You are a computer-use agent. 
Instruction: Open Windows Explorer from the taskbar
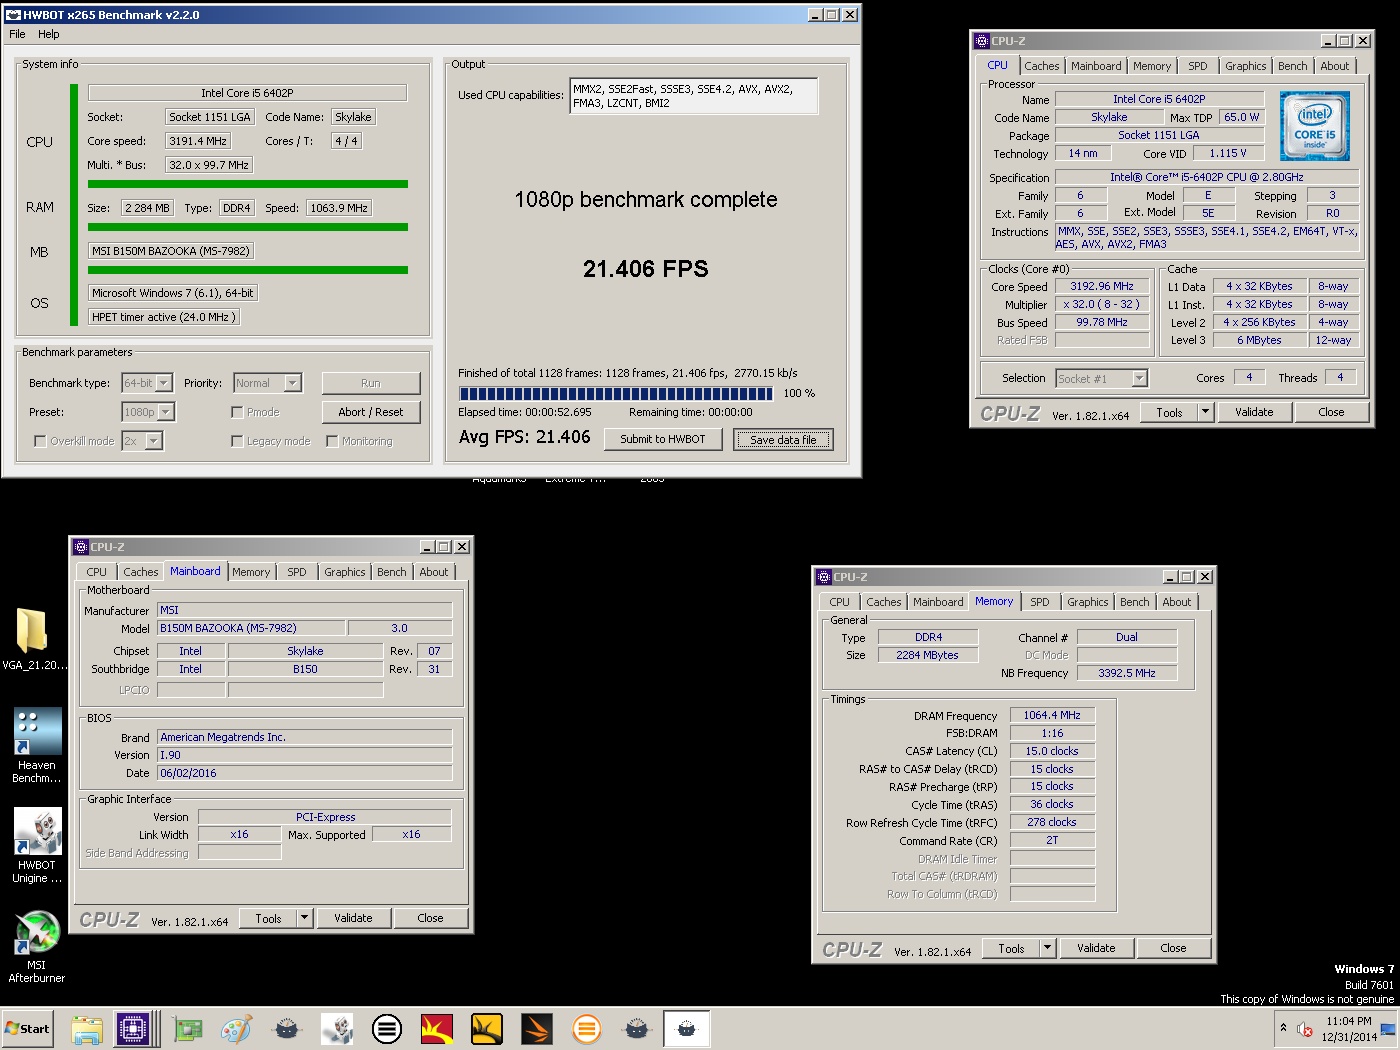87,1029
